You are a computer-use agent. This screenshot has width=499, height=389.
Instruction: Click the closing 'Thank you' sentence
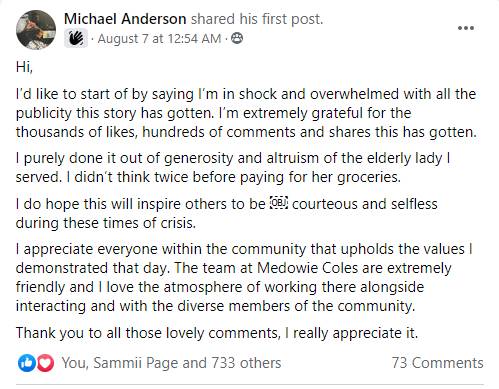pos(217,333)
